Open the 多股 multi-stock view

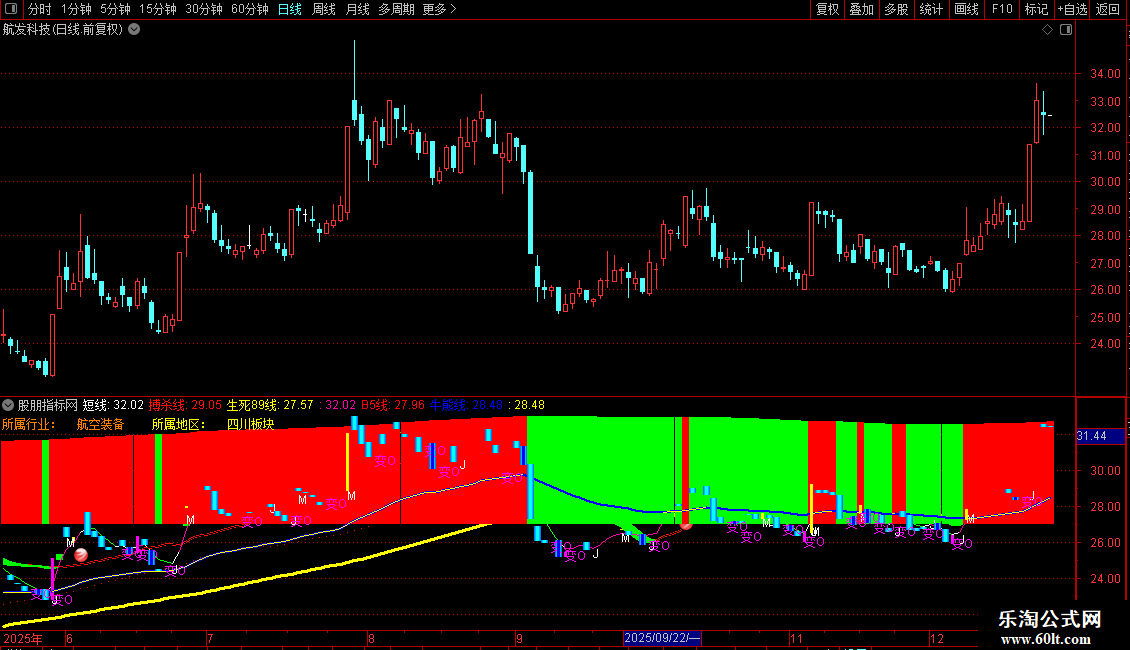(897, 9)
